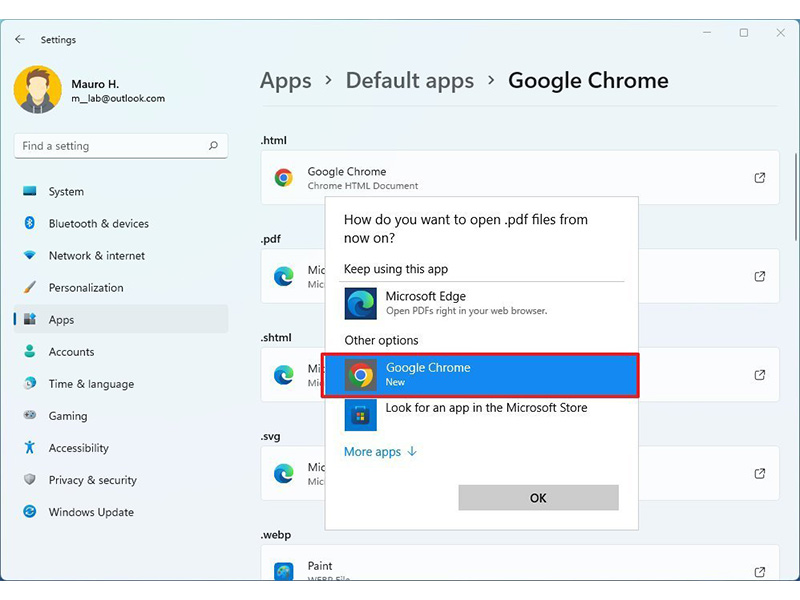This screenshot has width=800, height=600.
Task: Click Google Chrome under .html
Action: pos(520,178)
